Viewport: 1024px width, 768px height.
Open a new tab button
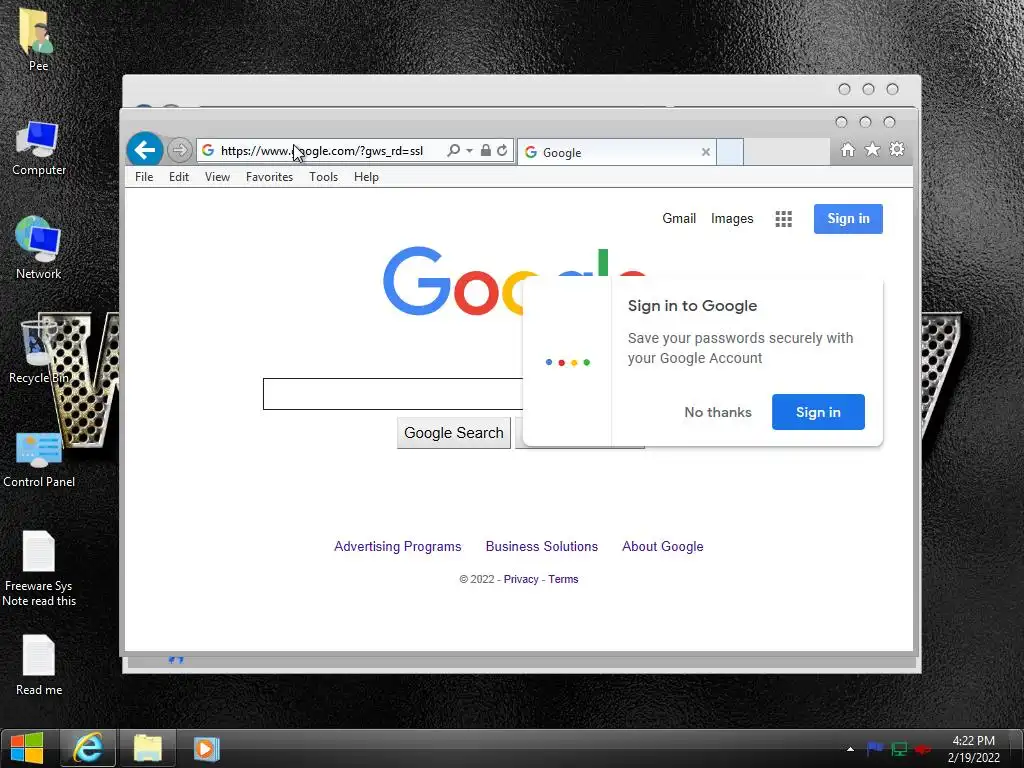click(x=730, y=152)
